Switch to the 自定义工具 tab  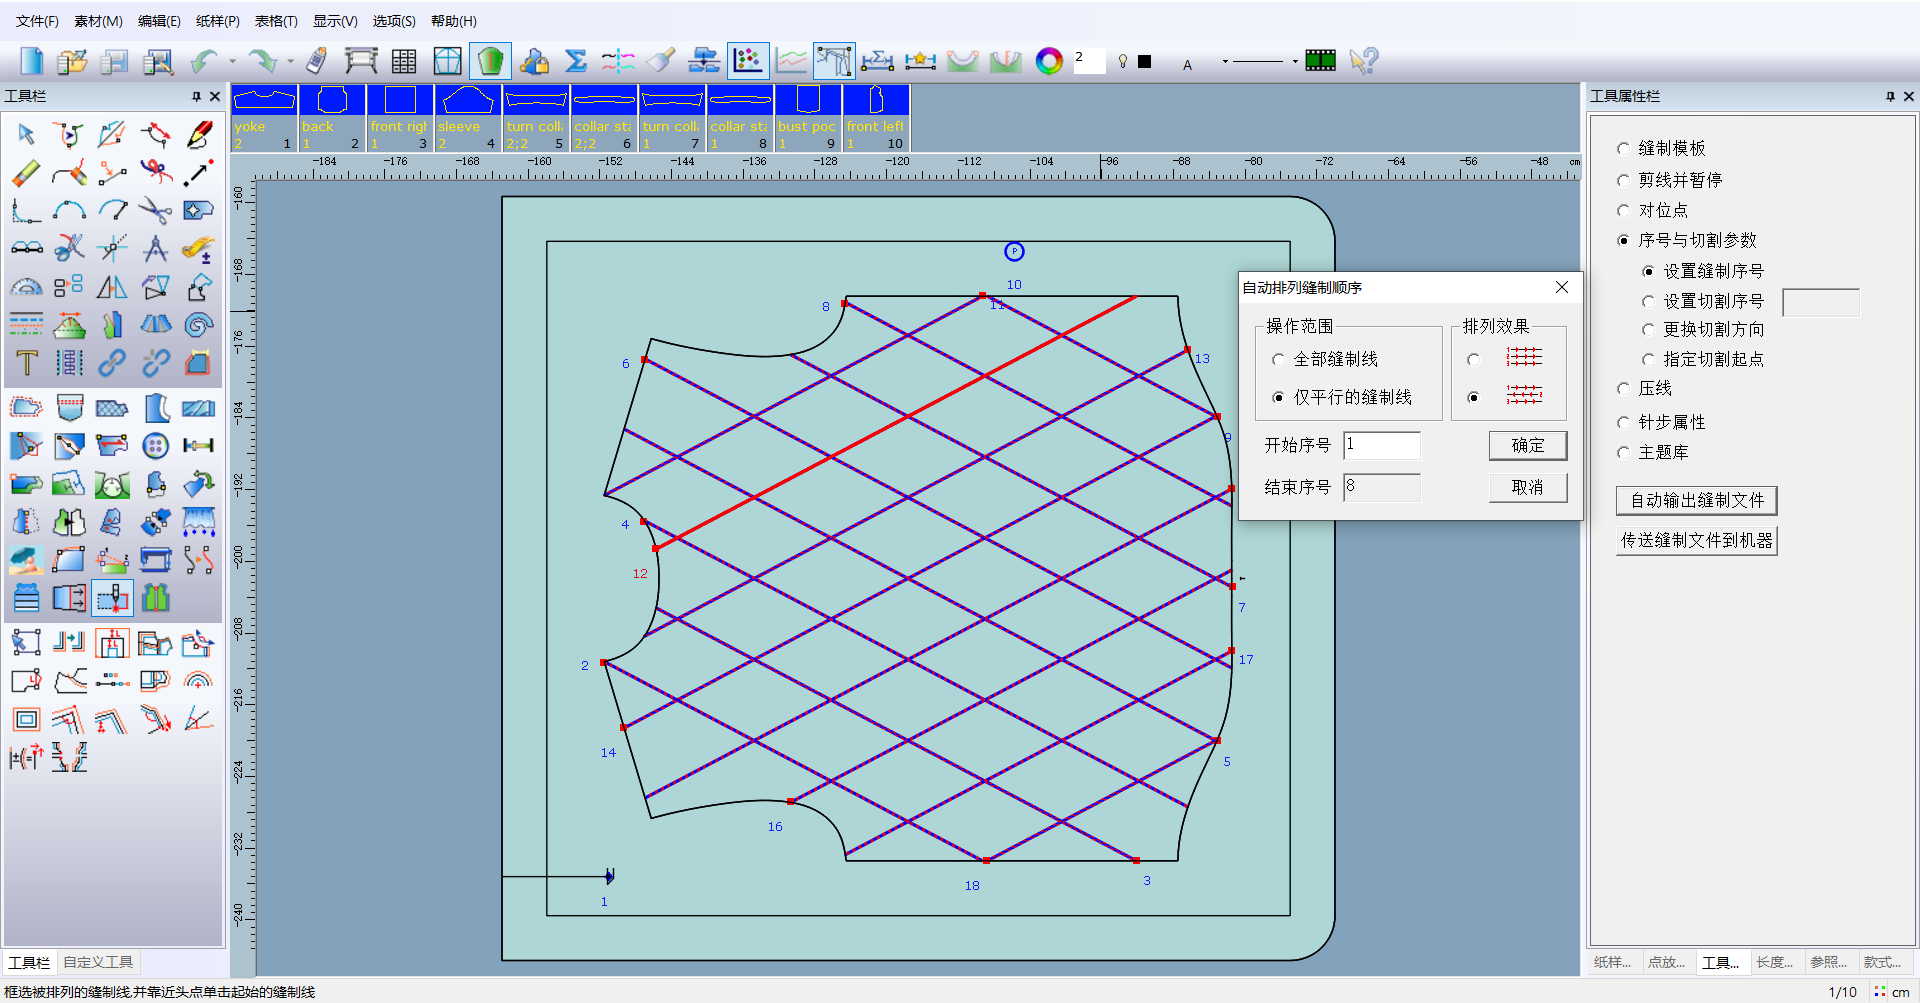pos(98,962)
